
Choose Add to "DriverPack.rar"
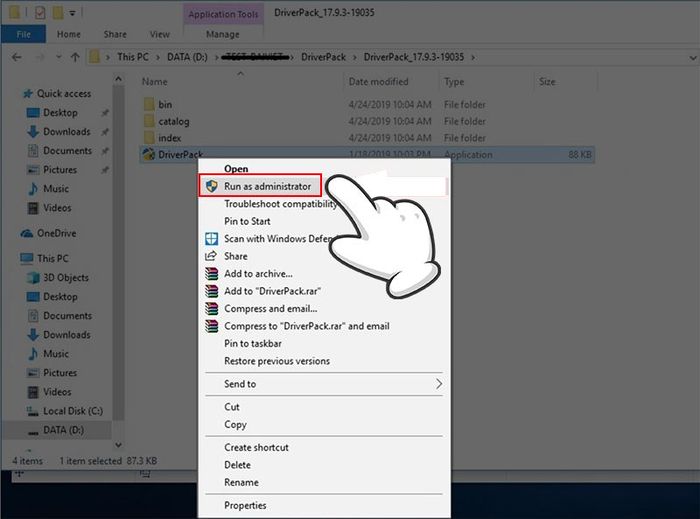pos(272,291)
